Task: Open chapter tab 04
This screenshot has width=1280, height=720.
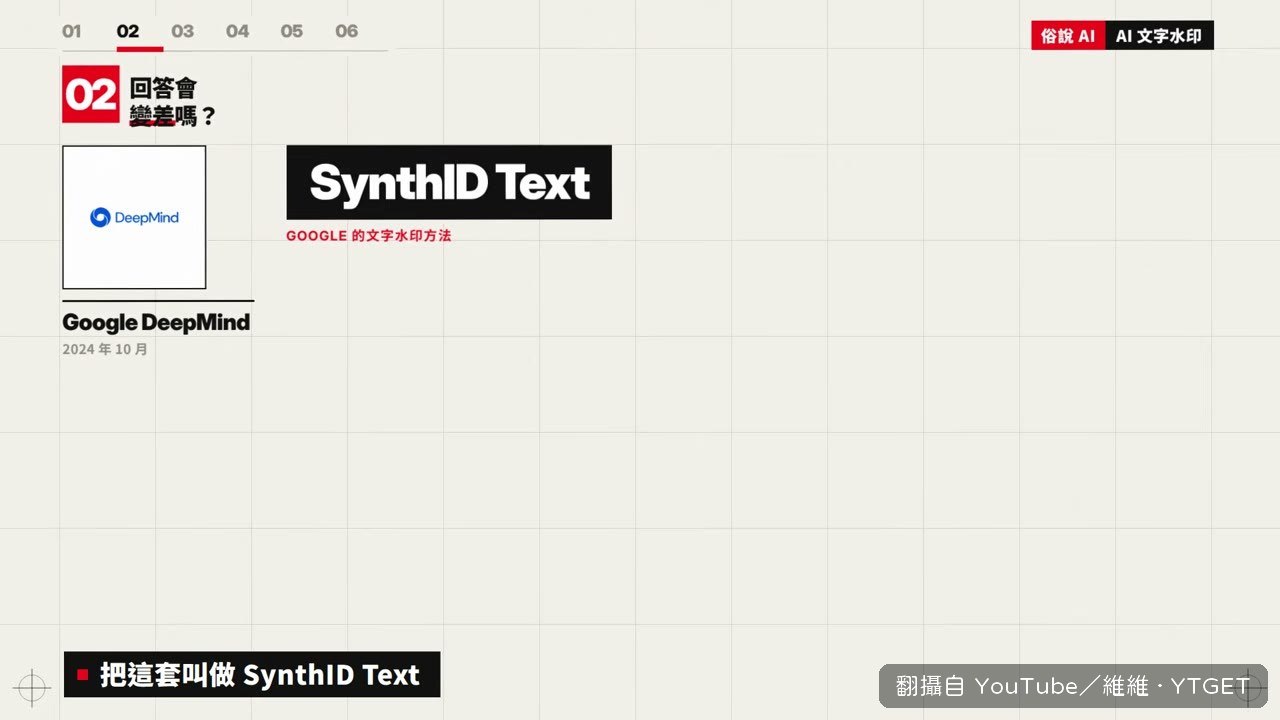Action: tap(237, 31)
